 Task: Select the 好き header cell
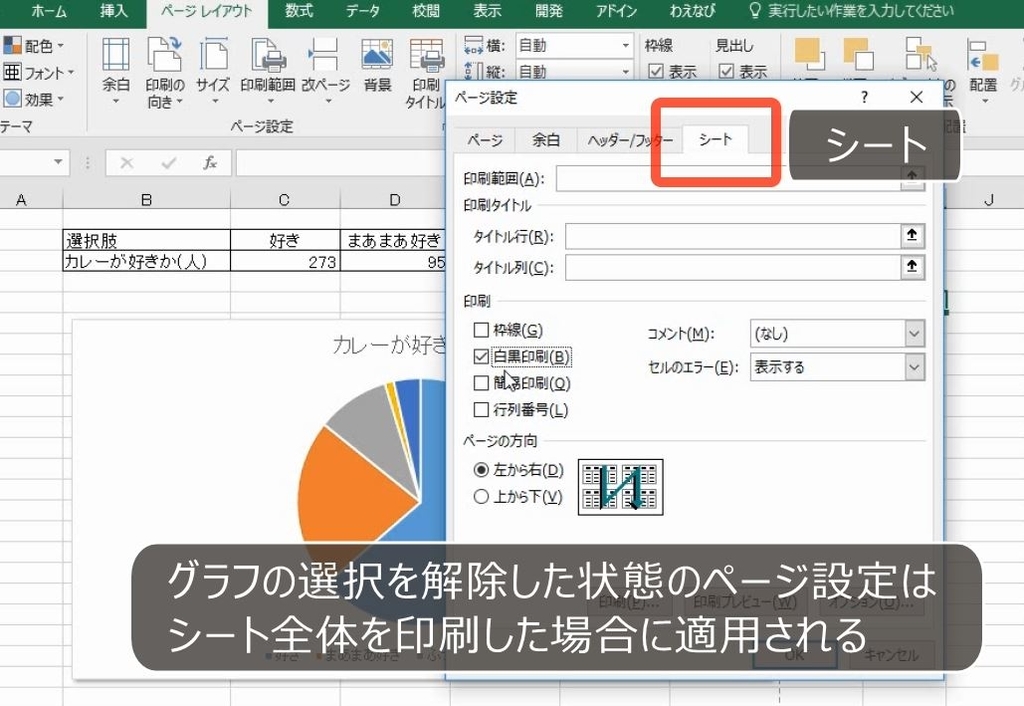click(285, 240)
